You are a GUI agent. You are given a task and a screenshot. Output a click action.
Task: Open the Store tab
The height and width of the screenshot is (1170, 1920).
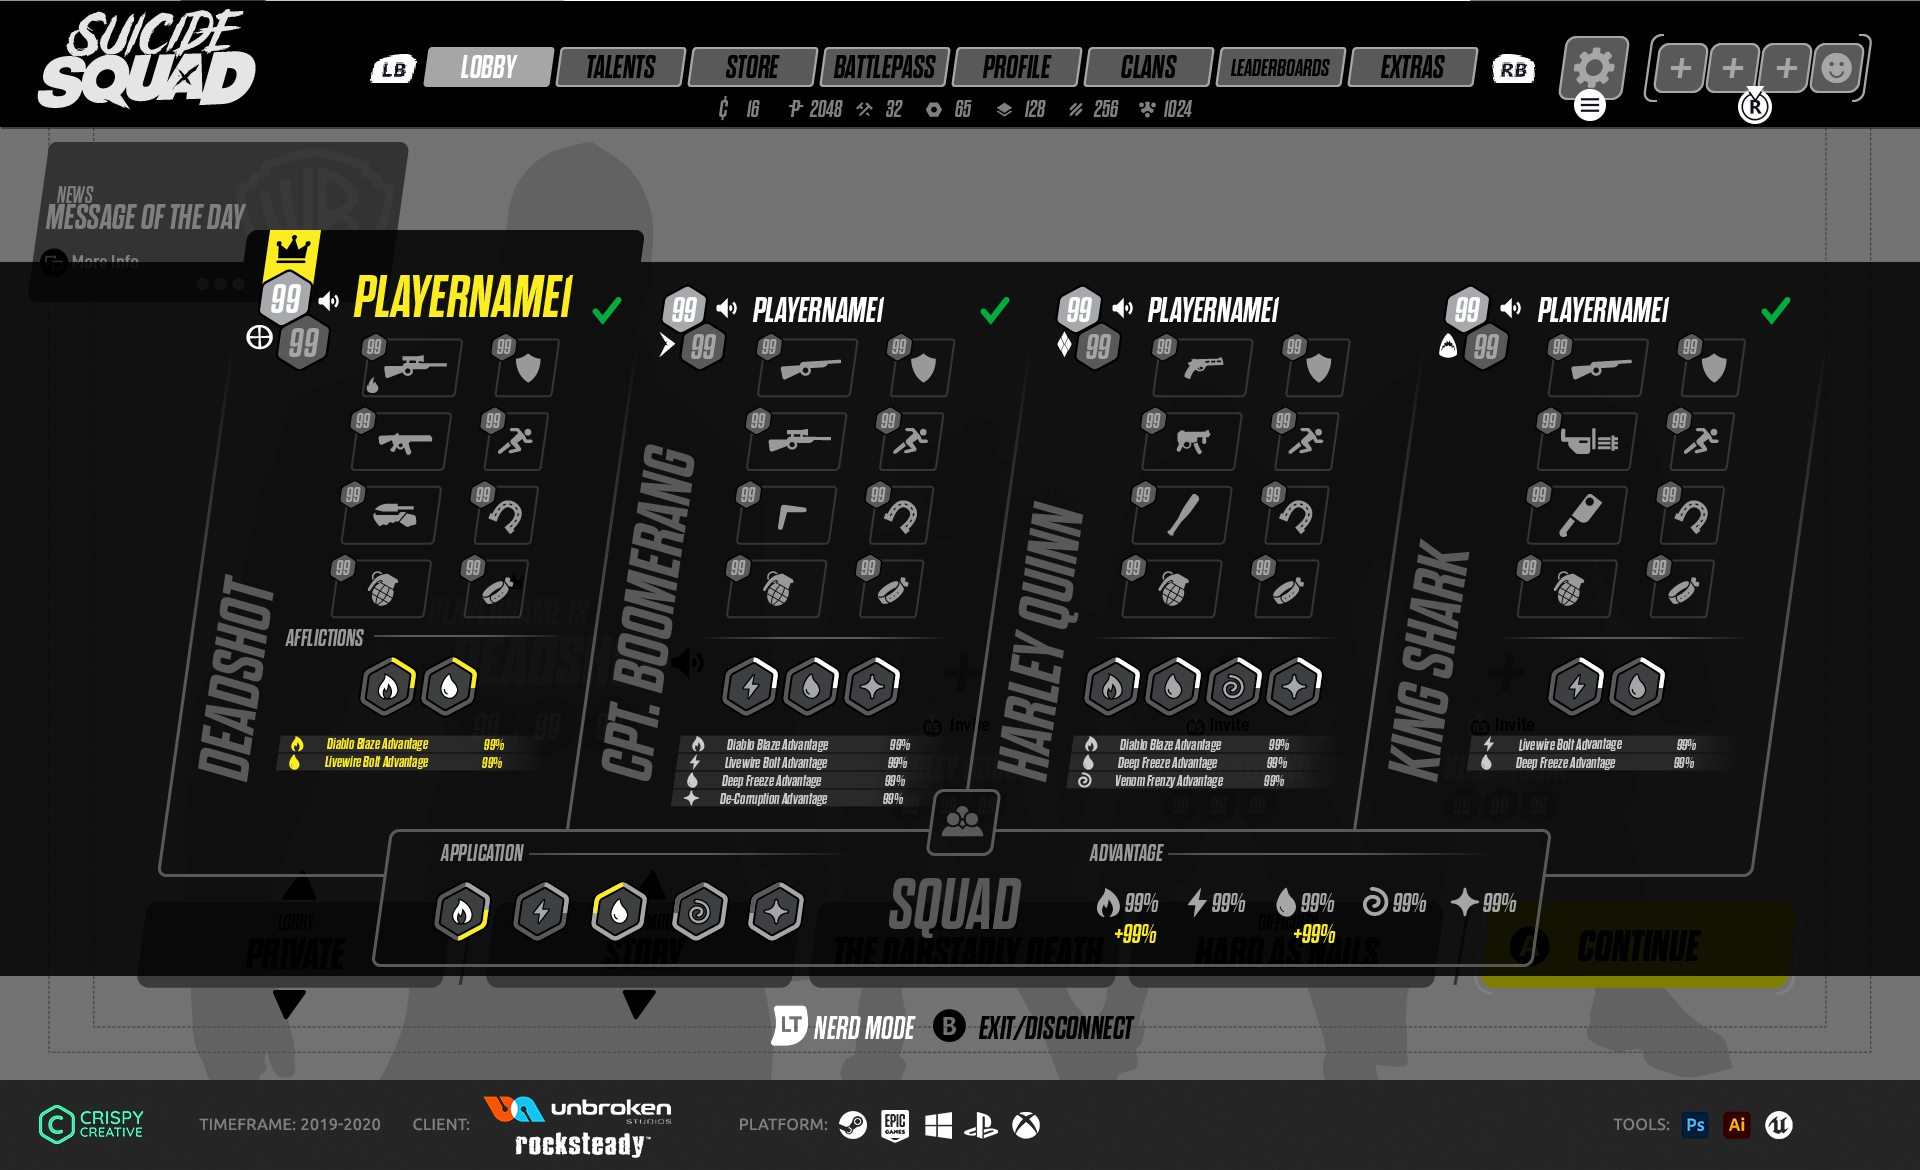(752, 67)
